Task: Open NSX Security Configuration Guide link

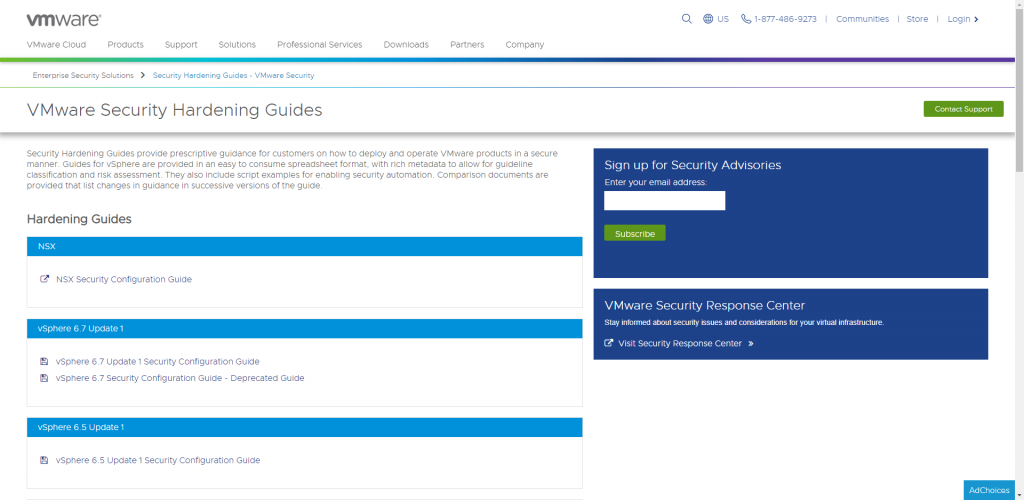Action: [x=124, y=279]
